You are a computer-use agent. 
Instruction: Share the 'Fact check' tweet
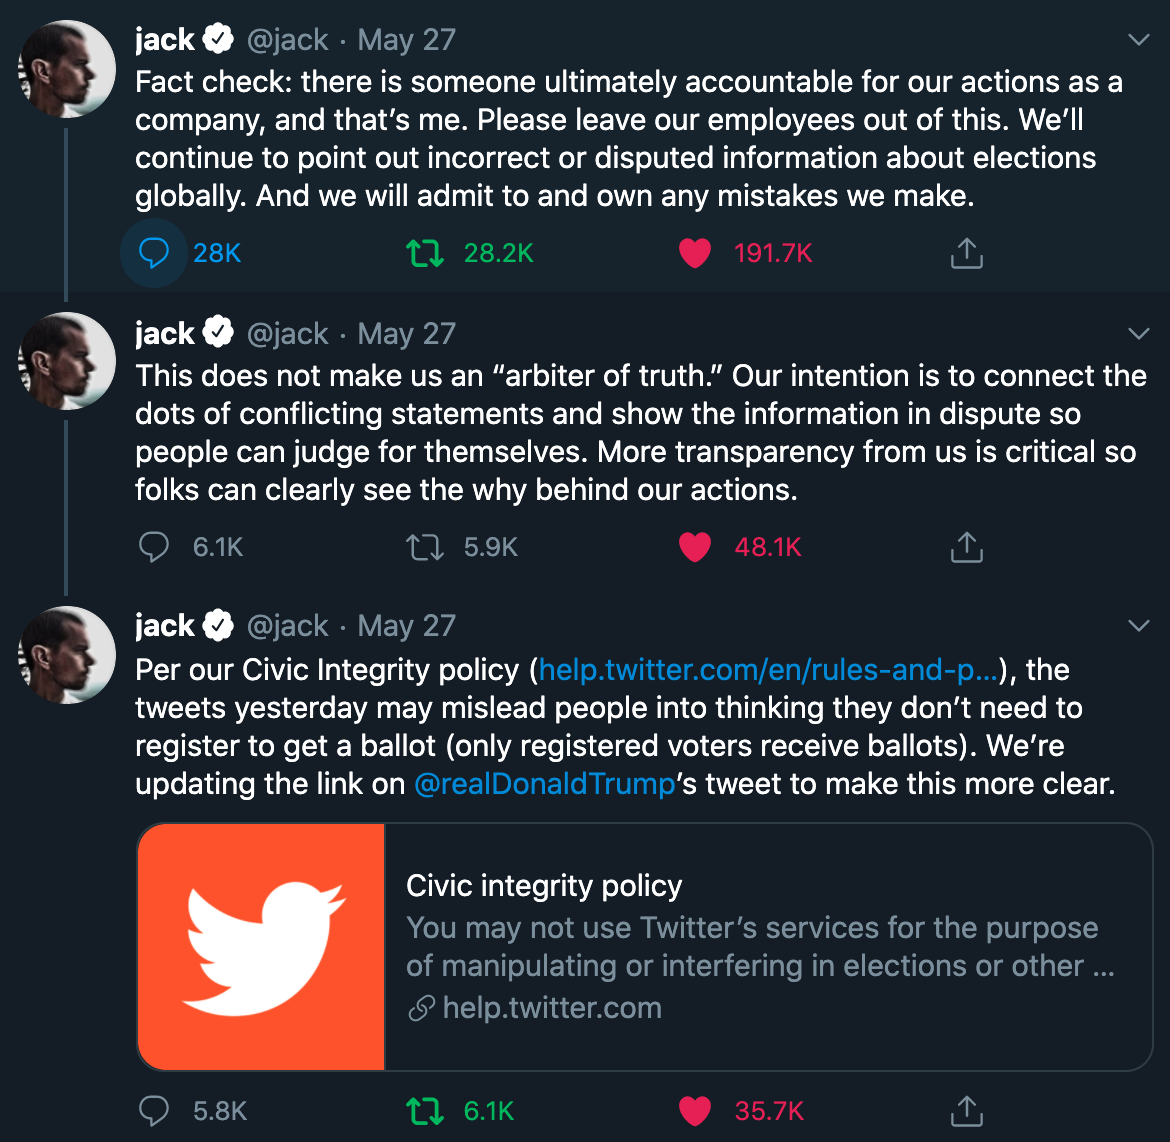pos(966,253)
